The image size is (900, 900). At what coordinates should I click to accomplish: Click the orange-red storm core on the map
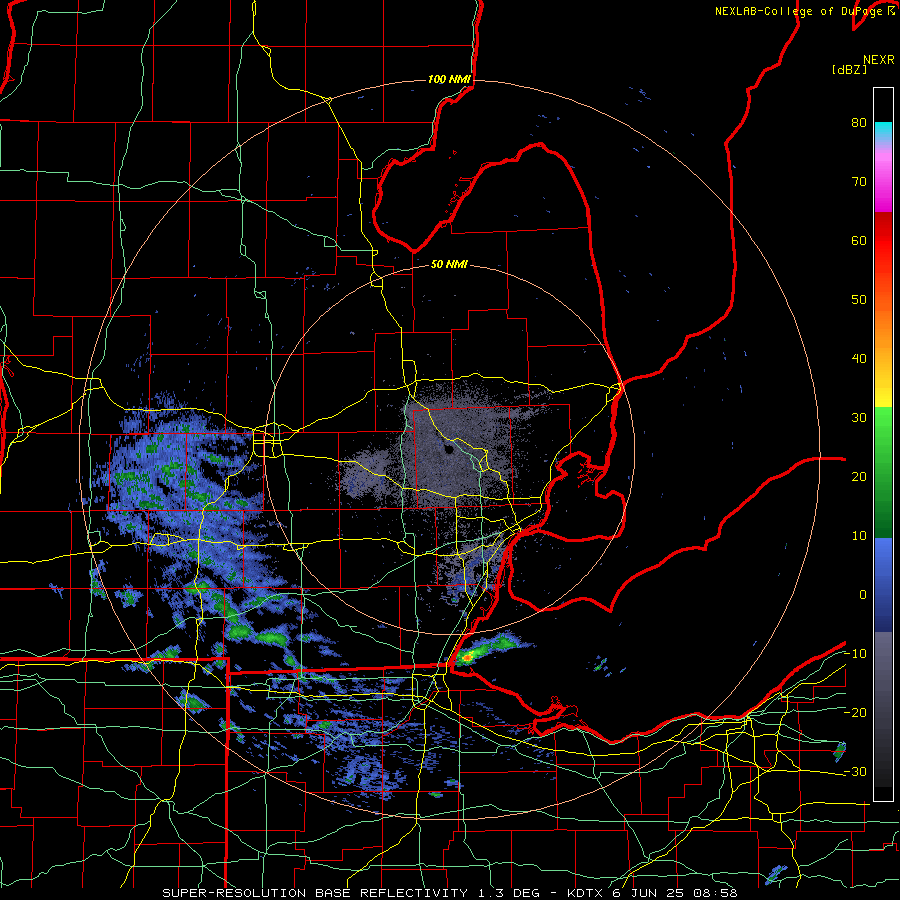click(468, 656)
